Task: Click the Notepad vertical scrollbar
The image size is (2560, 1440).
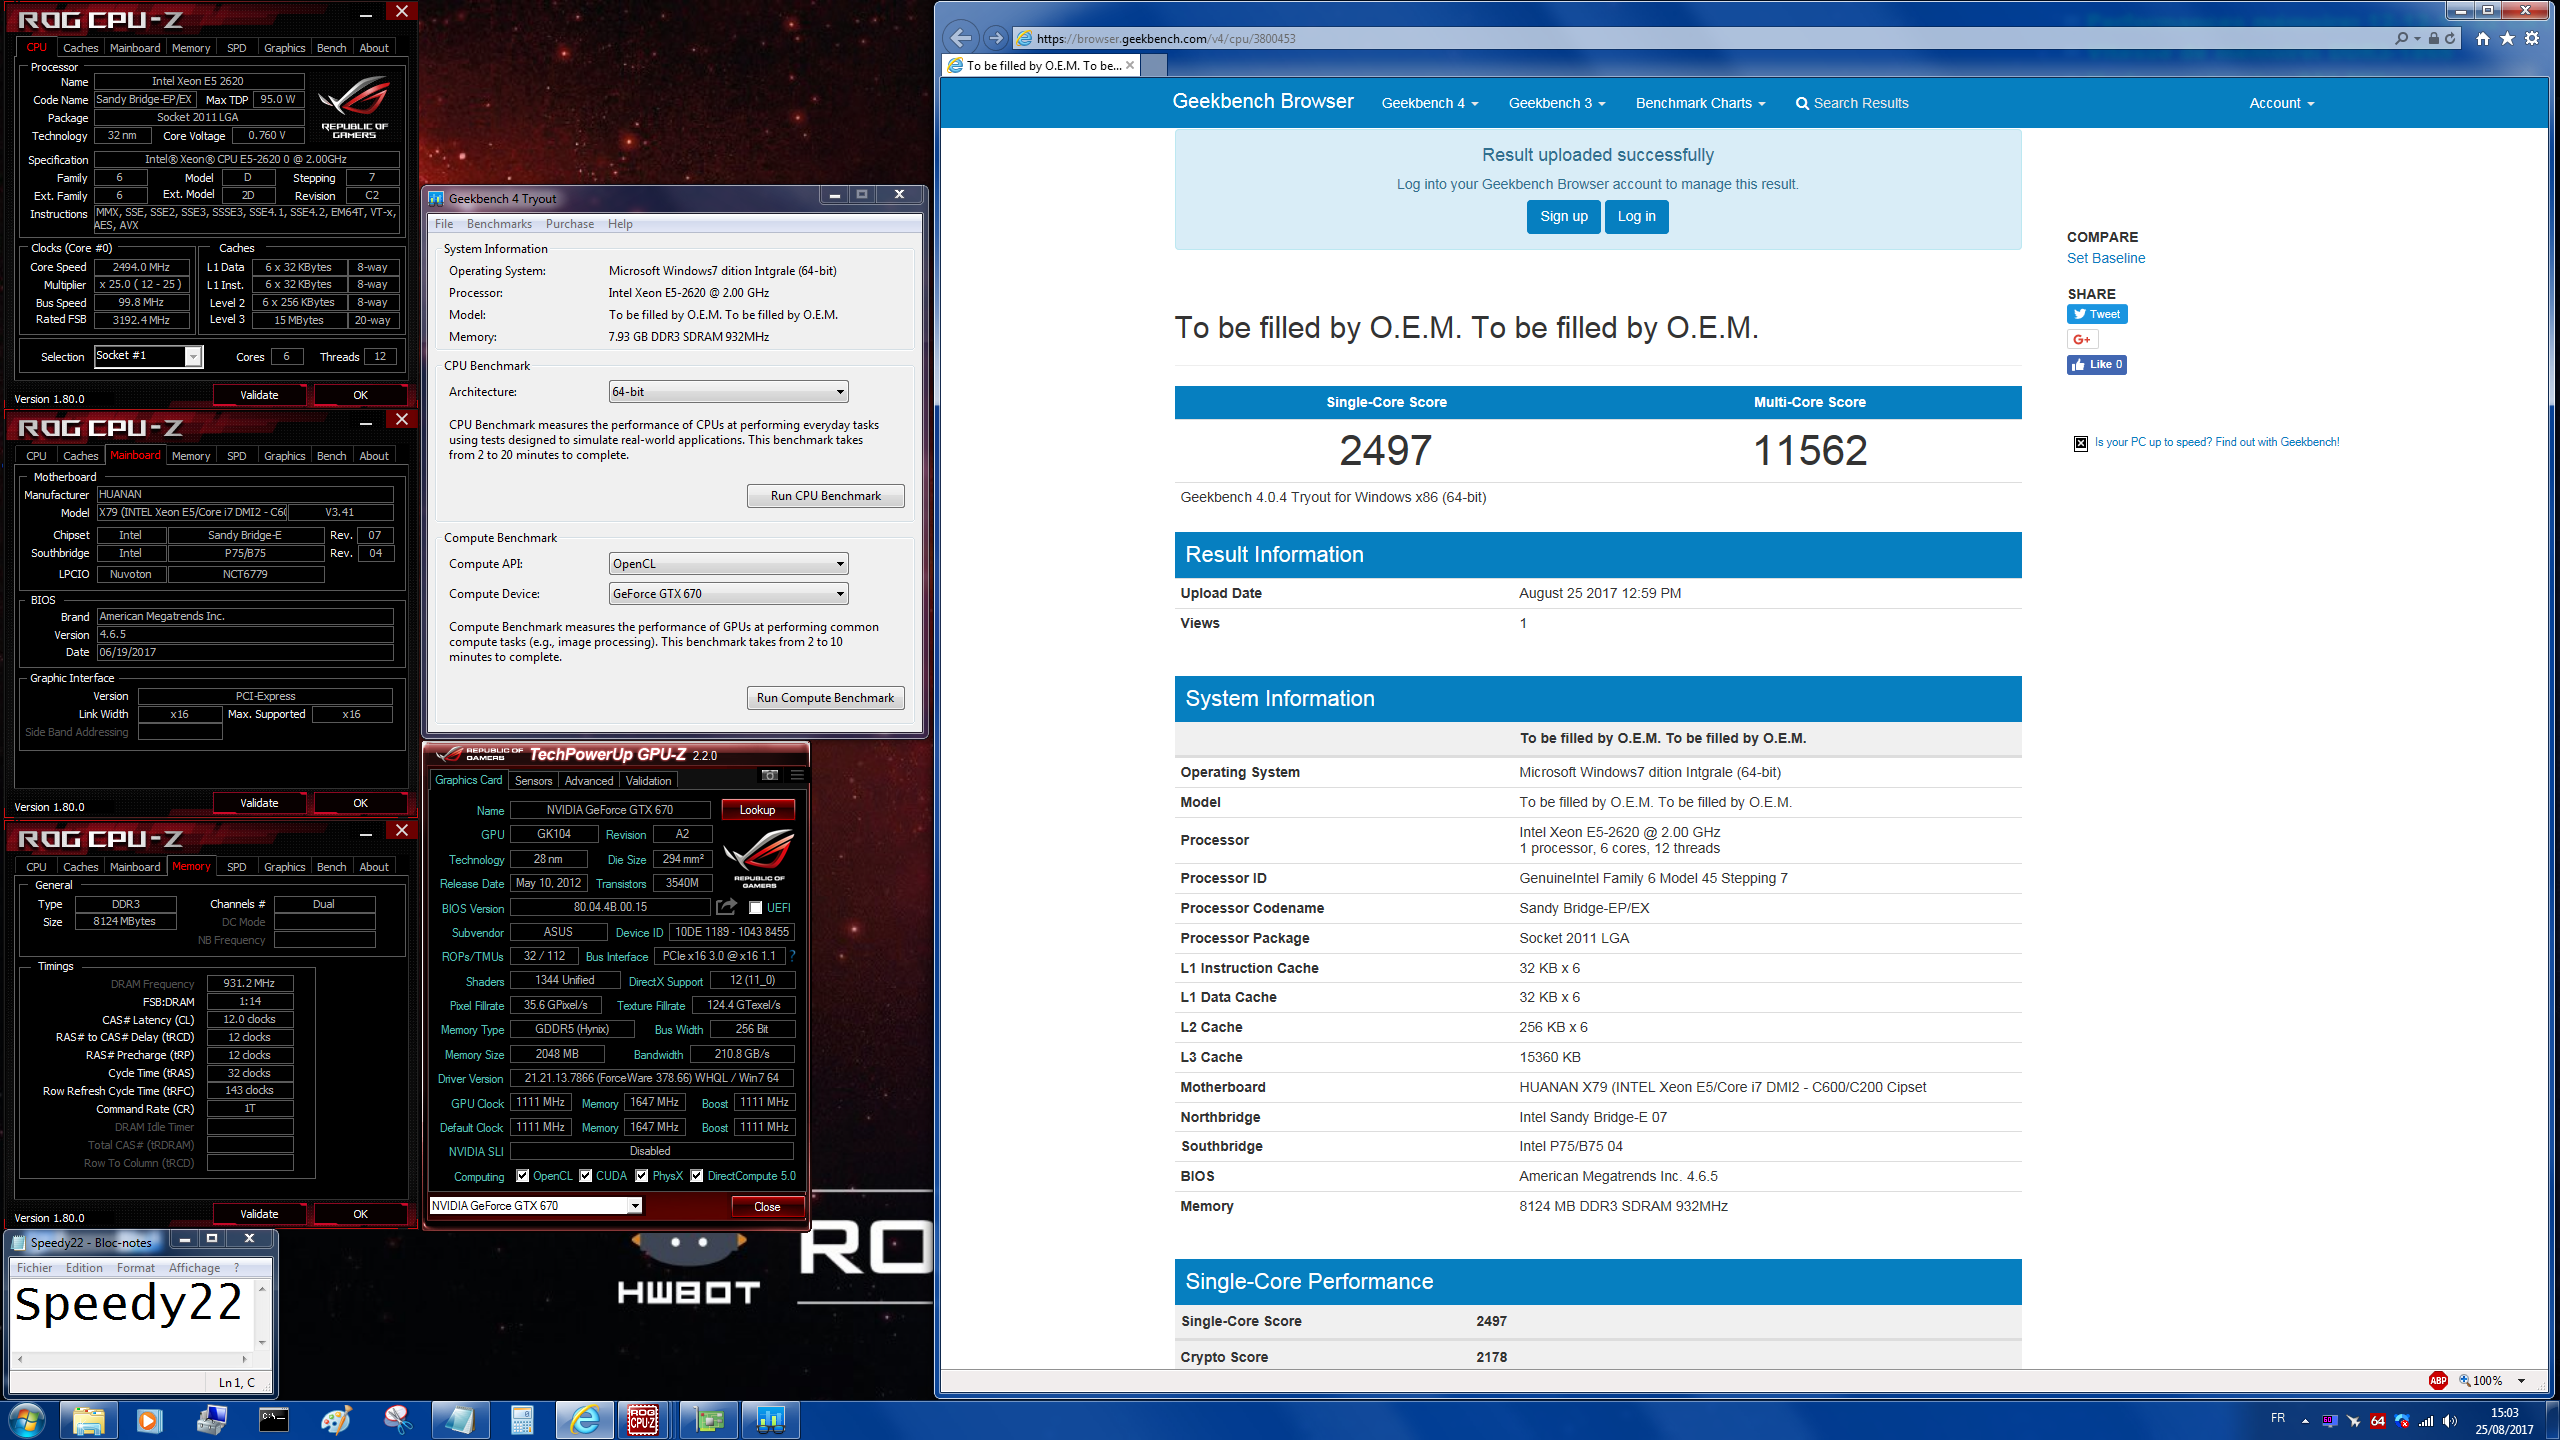Action: pos(262,1316)
